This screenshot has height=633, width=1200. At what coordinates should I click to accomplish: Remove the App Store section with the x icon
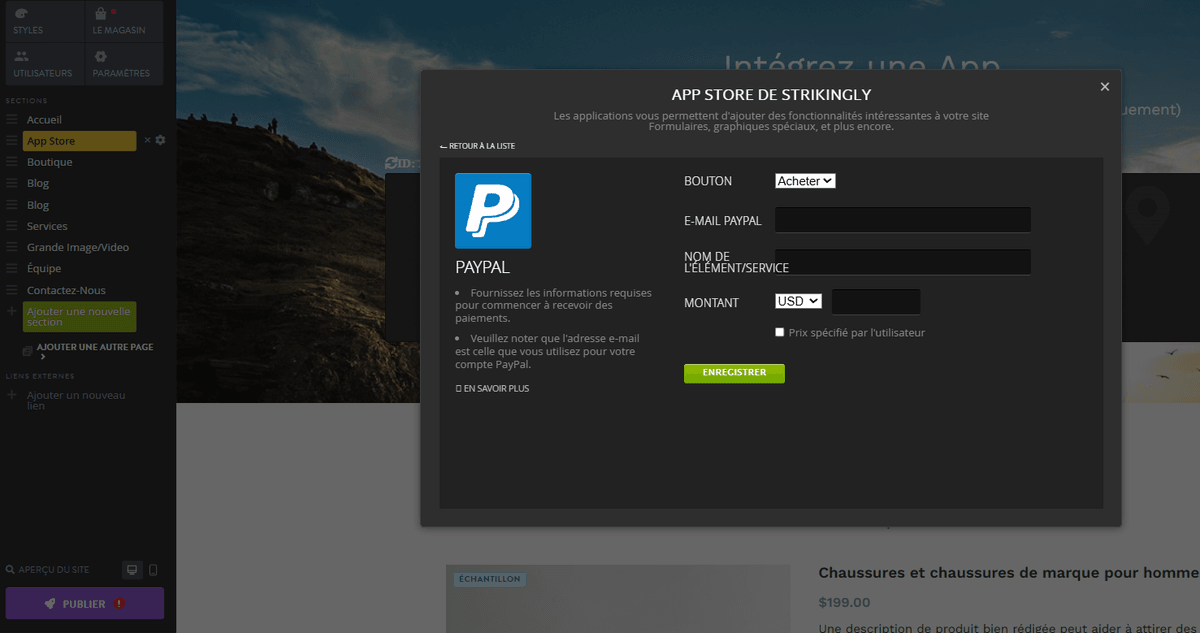coord(147,140)
